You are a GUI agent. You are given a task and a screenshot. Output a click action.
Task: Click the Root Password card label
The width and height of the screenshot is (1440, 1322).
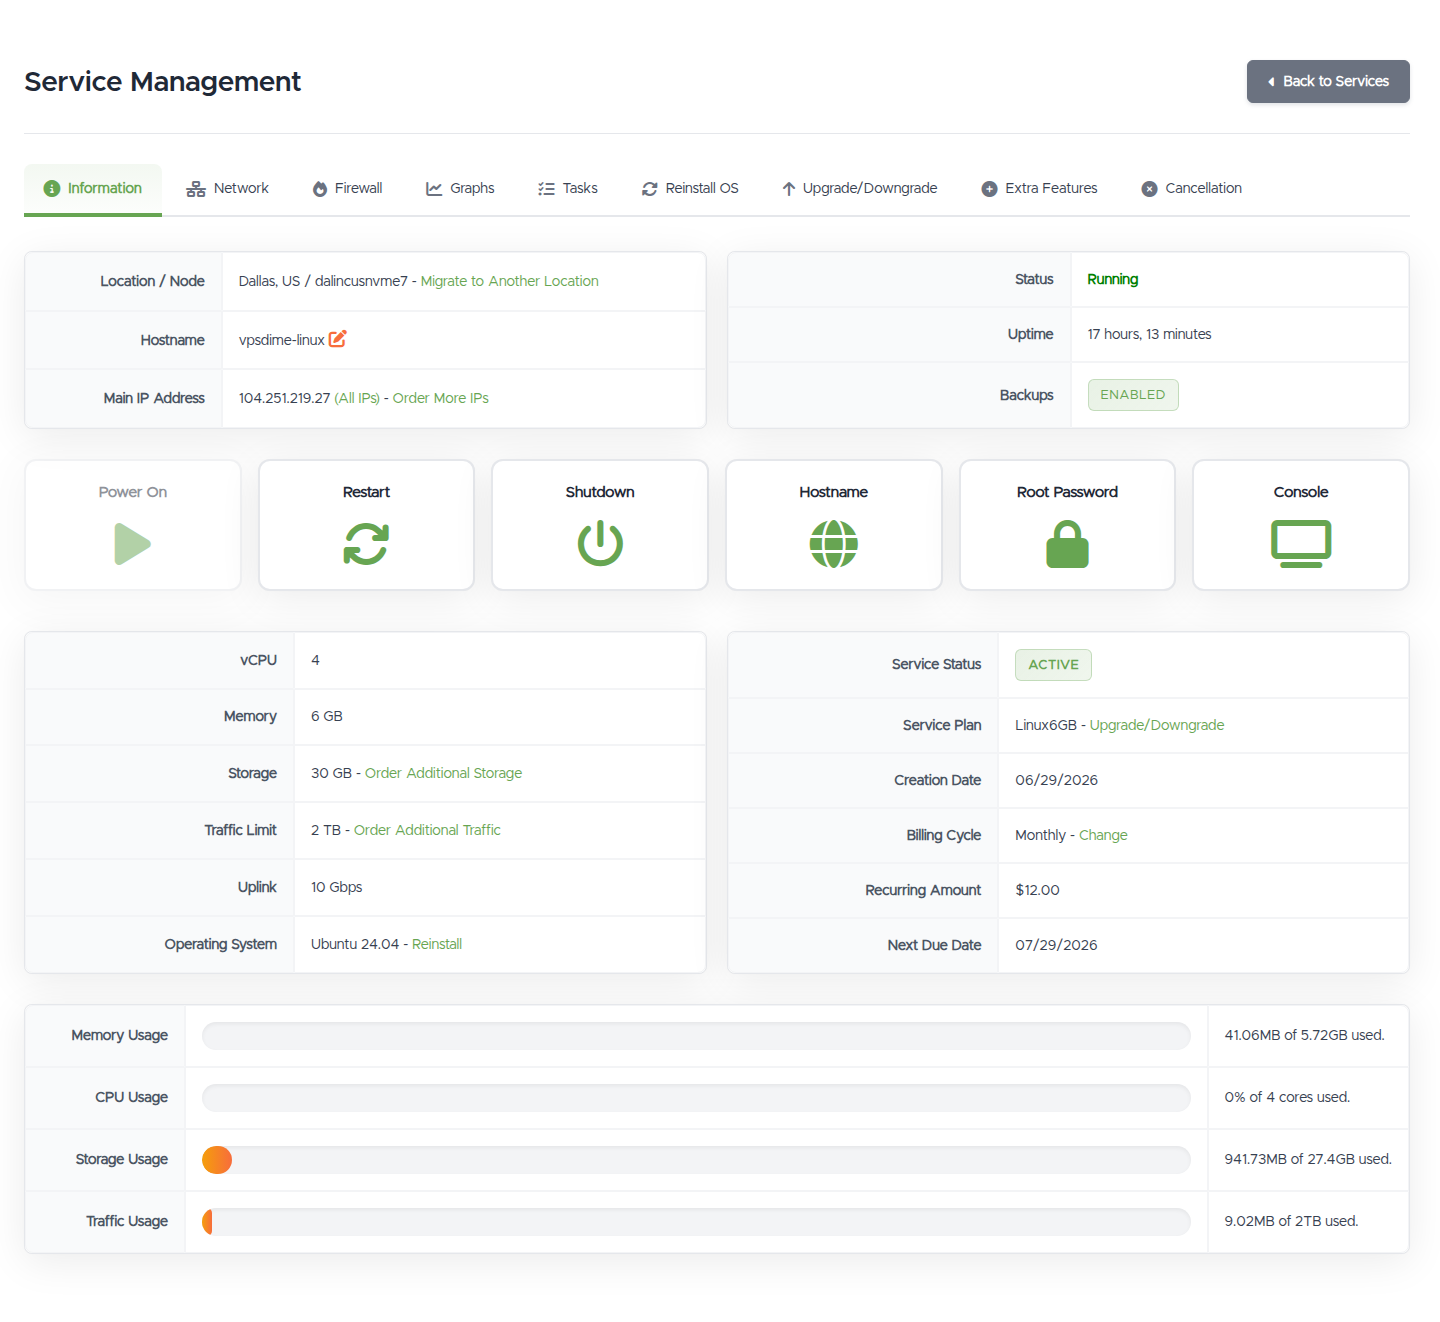(x=1067, y=492)
